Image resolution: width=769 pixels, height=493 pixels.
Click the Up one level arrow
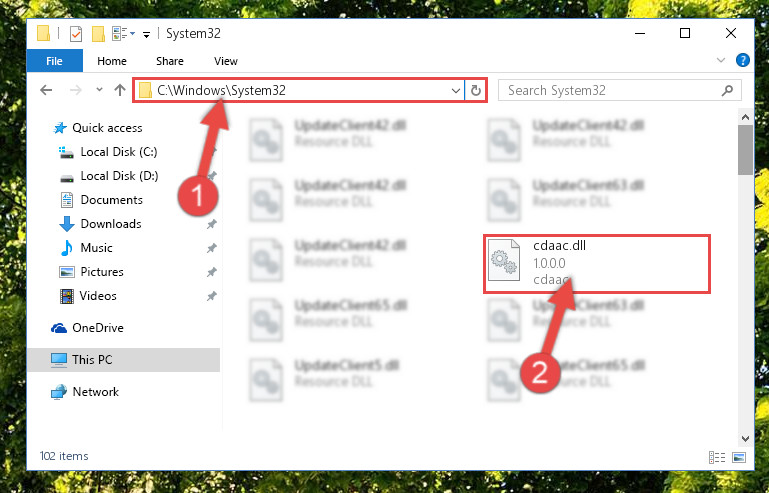120,90
